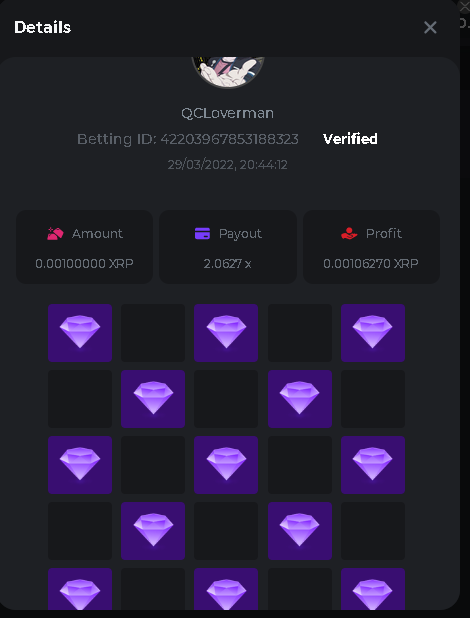Click the Profit 0.00106270 XRP card
Viewport: 470px width, 618px height.
click(371, 247)
